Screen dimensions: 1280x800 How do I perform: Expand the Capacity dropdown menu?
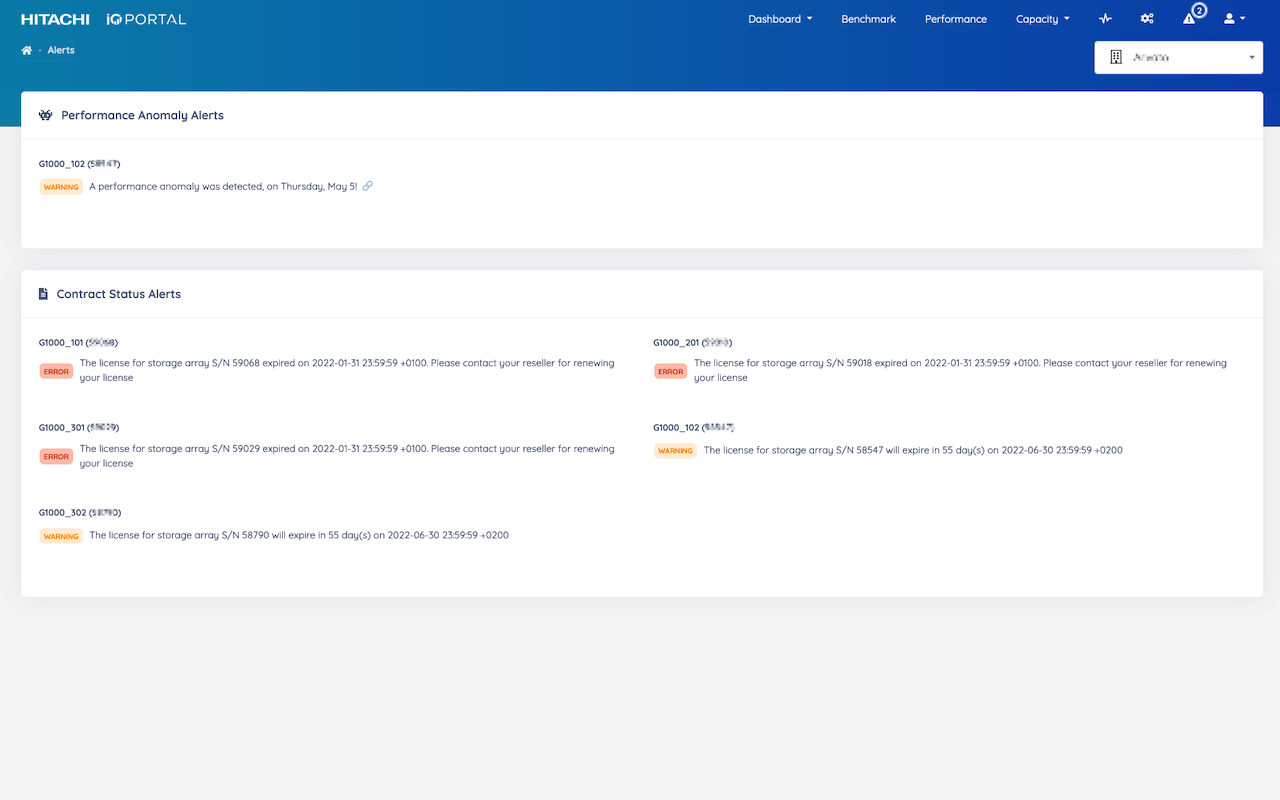tap(1042, 19)
